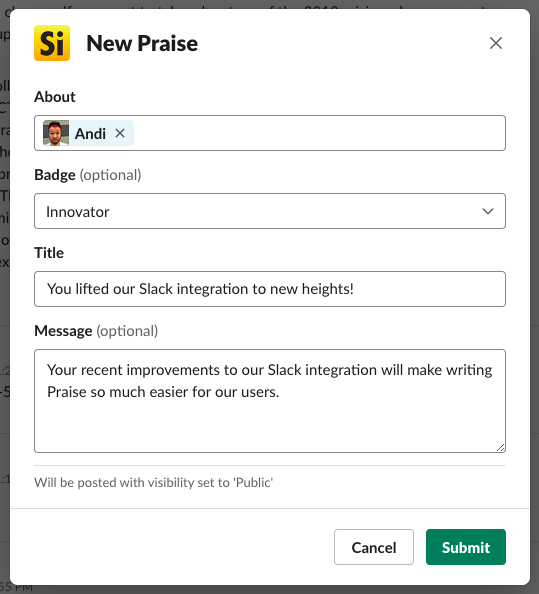Click the Badge (optional) label
The width and height of the screenshot is (539, 594).
88,175
